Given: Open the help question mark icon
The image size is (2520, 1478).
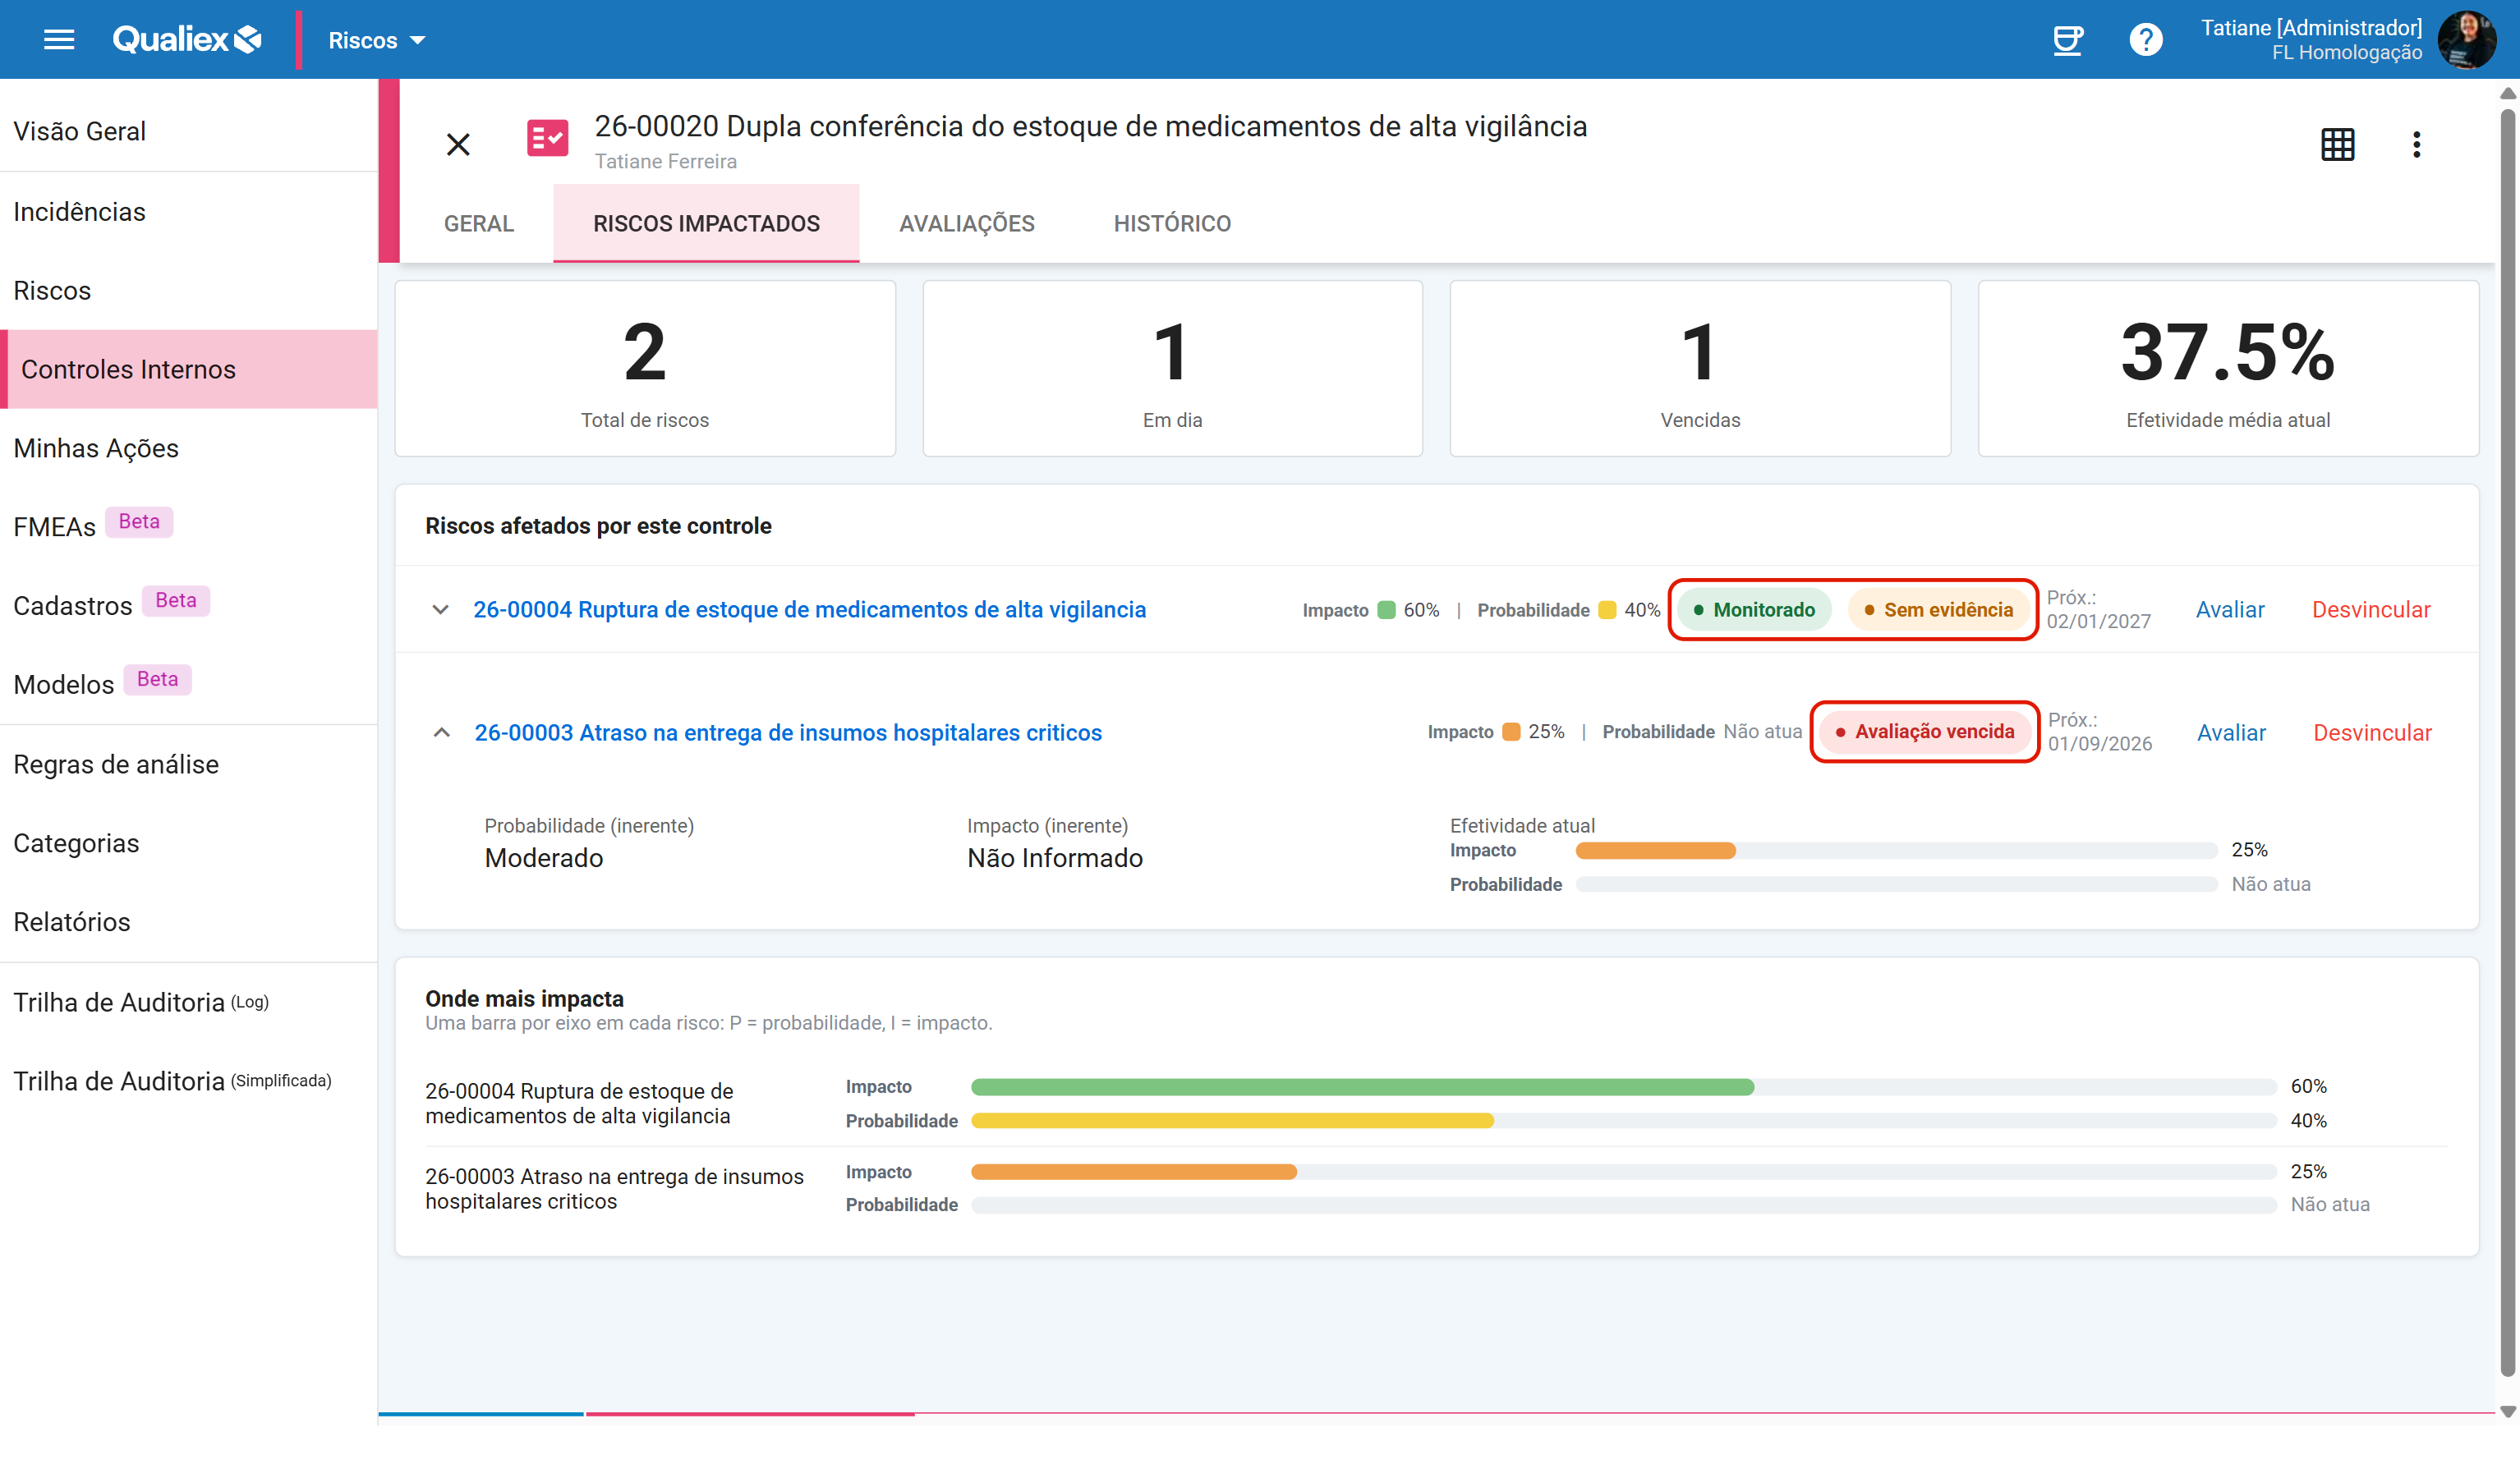Looking at the screenshot, I should 2145,40.
